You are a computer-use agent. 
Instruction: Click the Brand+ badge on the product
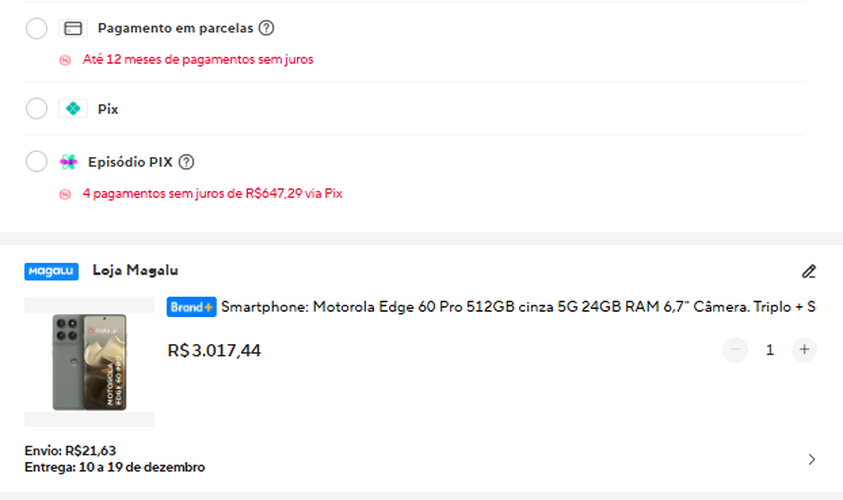point(191,307)
